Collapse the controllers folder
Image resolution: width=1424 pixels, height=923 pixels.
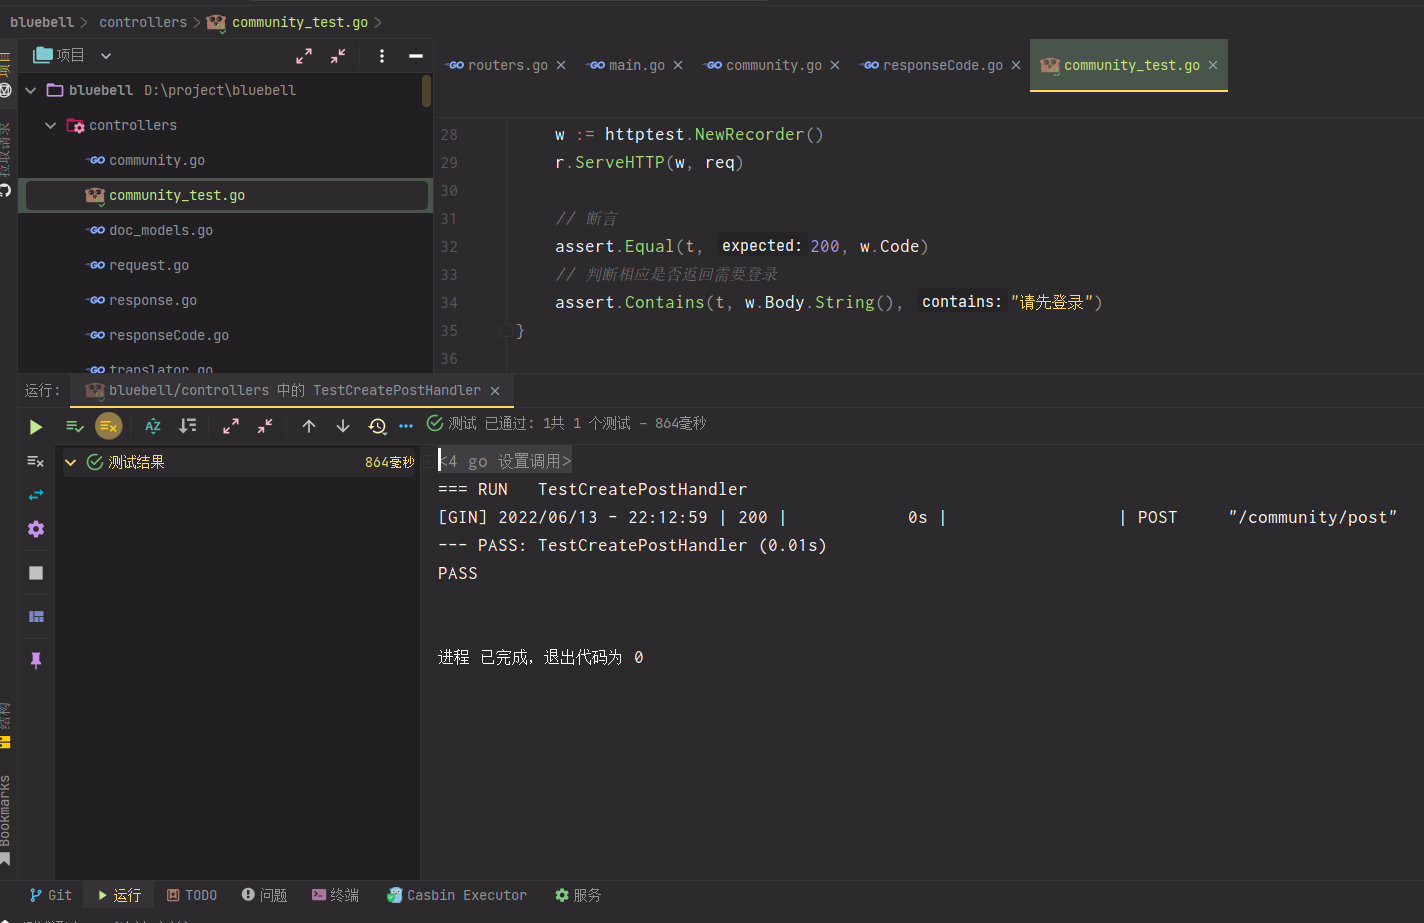(50, 125)
